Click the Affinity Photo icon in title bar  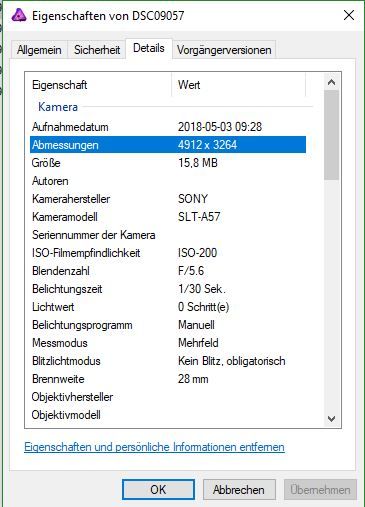coord(19,15)
